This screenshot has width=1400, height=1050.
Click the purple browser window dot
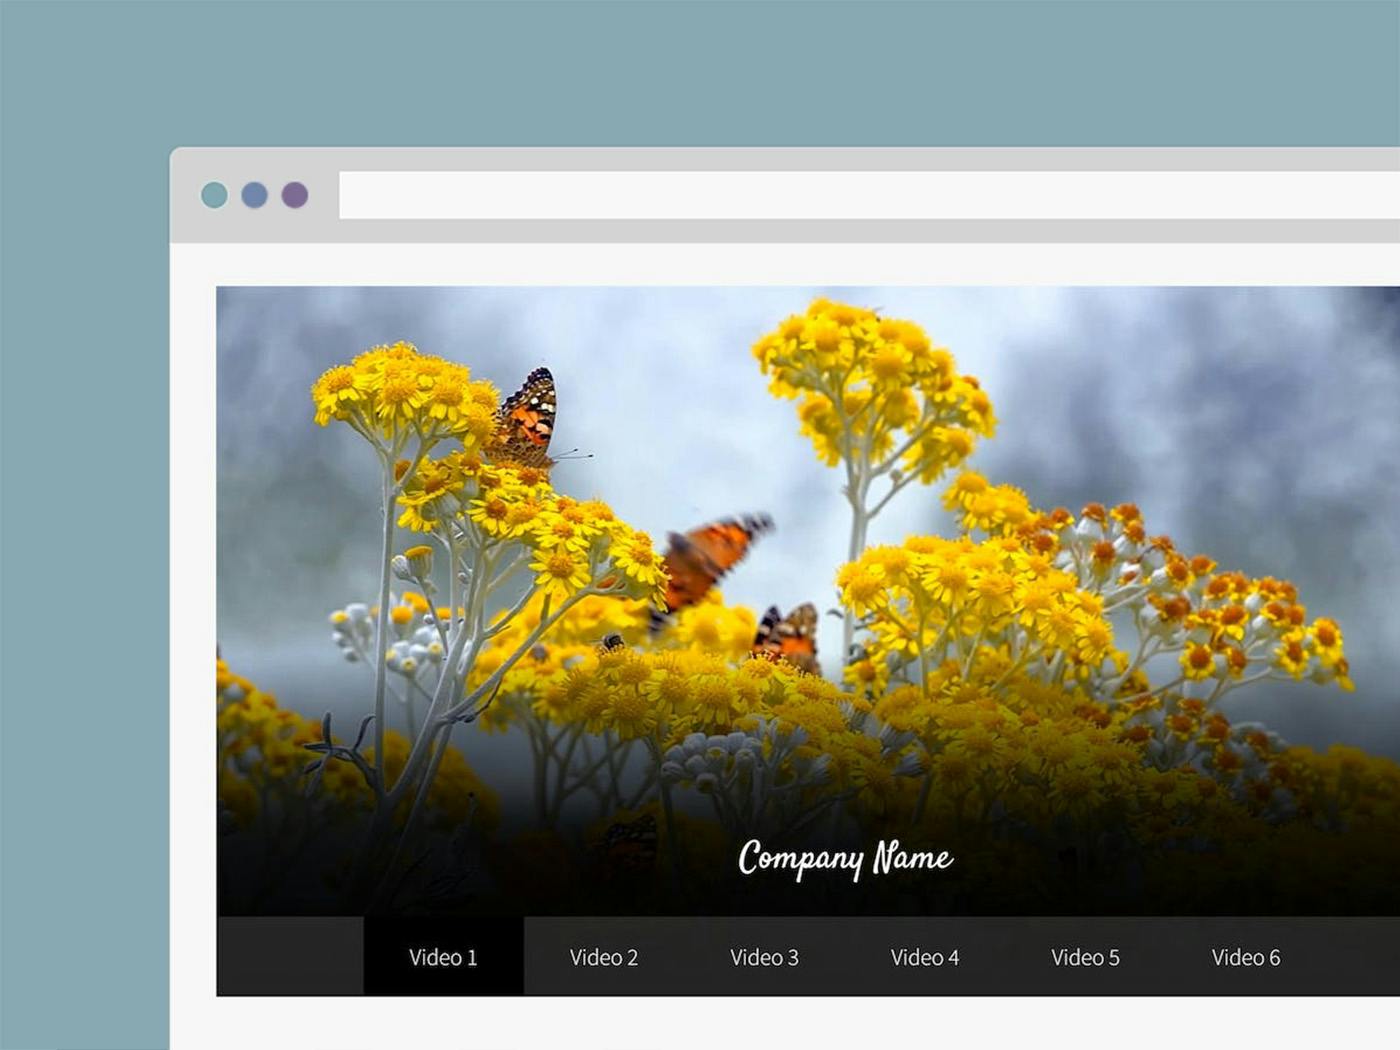click(x=293, y=196)
